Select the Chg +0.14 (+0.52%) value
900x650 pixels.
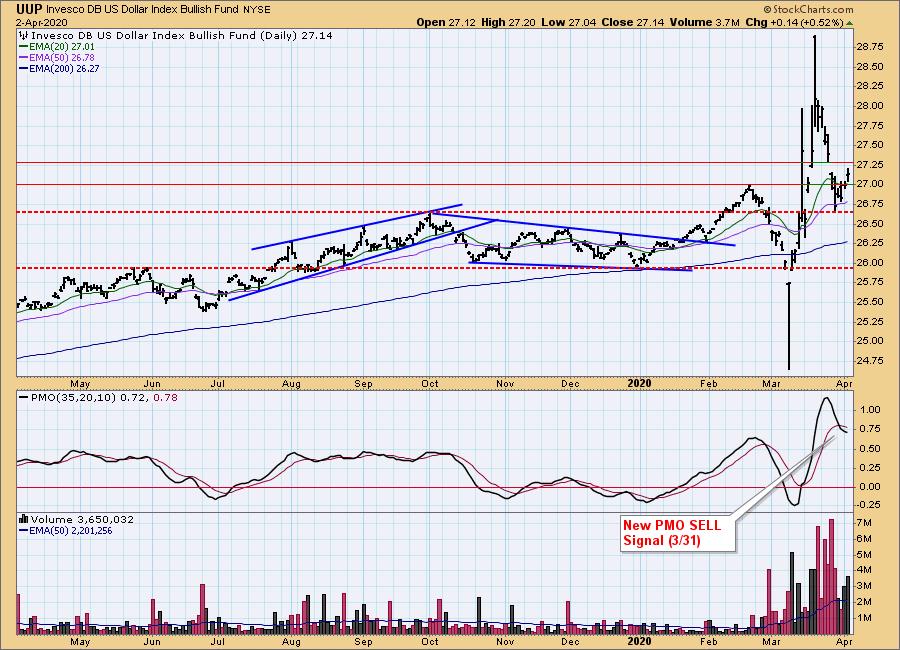pos(794,23)
